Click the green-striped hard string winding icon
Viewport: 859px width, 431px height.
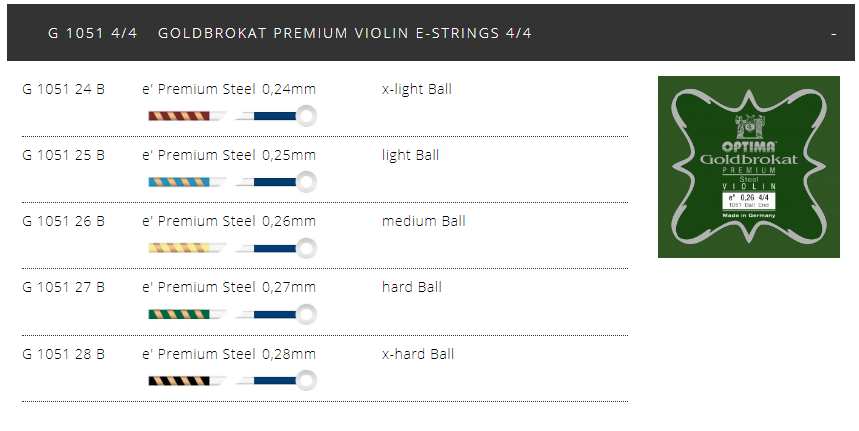pos(178,314)
